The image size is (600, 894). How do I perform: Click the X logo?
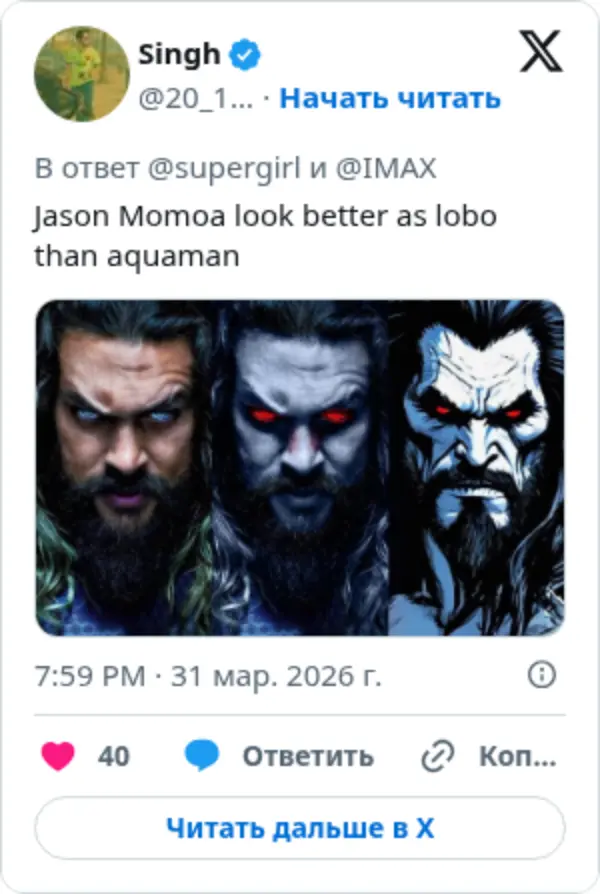541,52
